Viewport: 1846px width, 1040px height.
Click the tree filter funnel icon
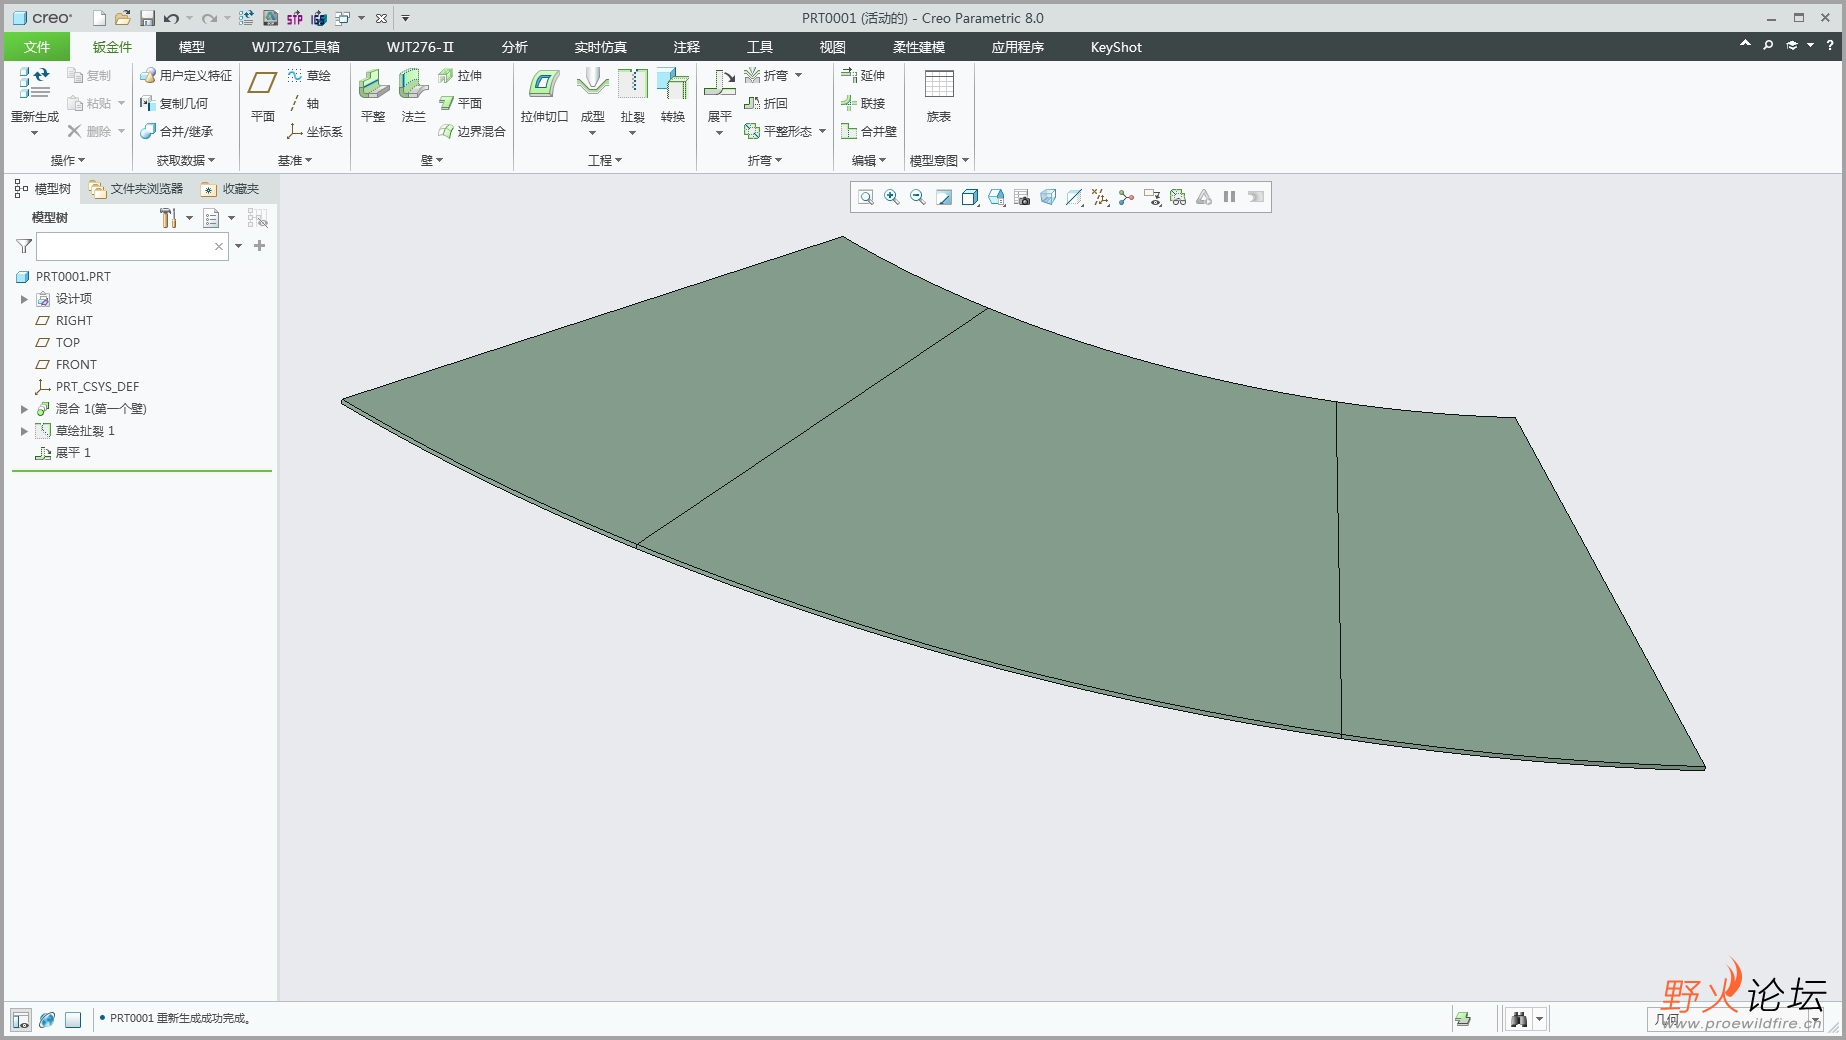[24, 246]
